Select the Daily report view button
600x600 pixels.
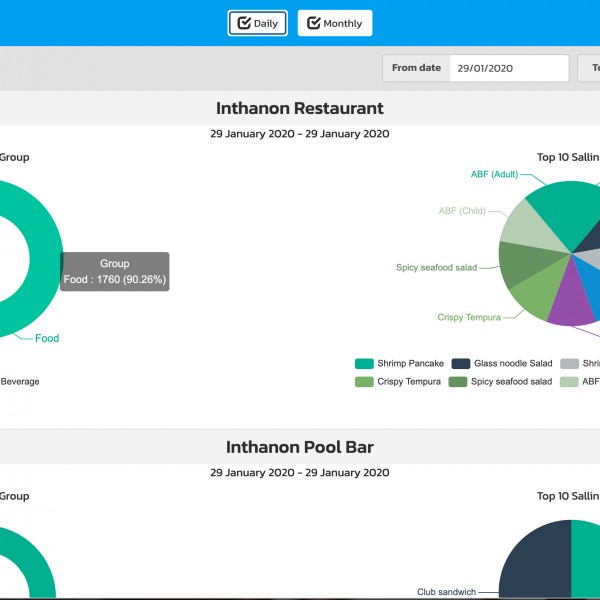pos(257,23)
